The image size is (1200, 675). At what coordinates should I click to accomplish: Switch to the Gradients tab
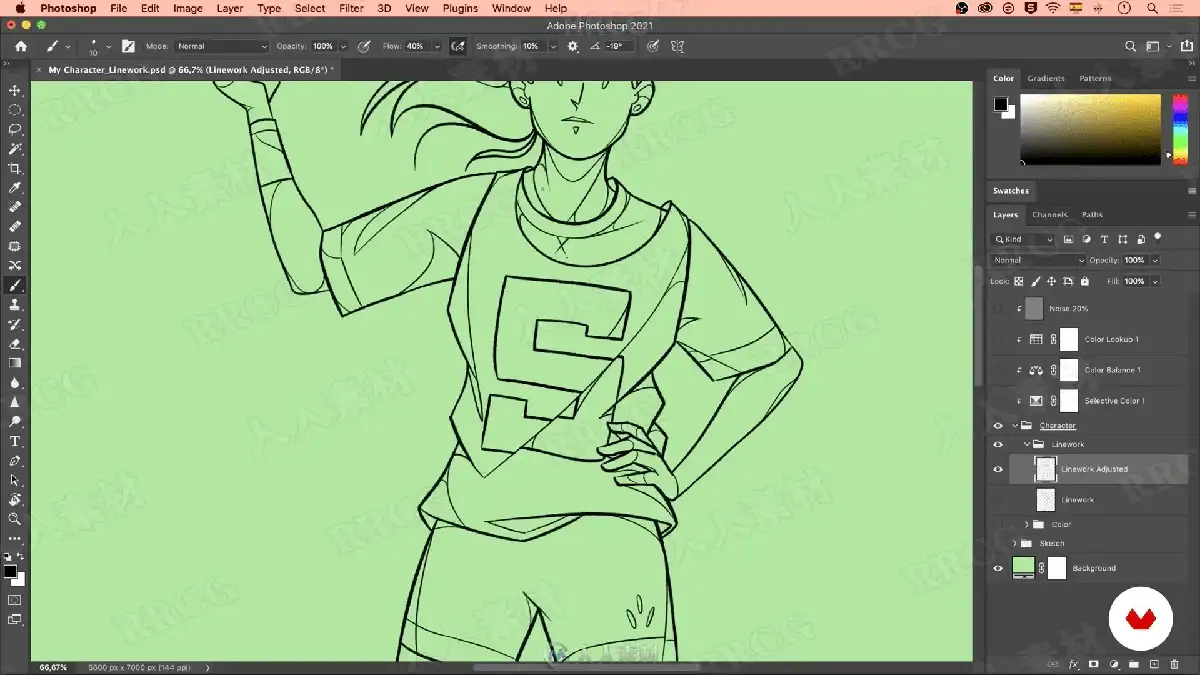pyautogui.click(x=1046, y=78)
